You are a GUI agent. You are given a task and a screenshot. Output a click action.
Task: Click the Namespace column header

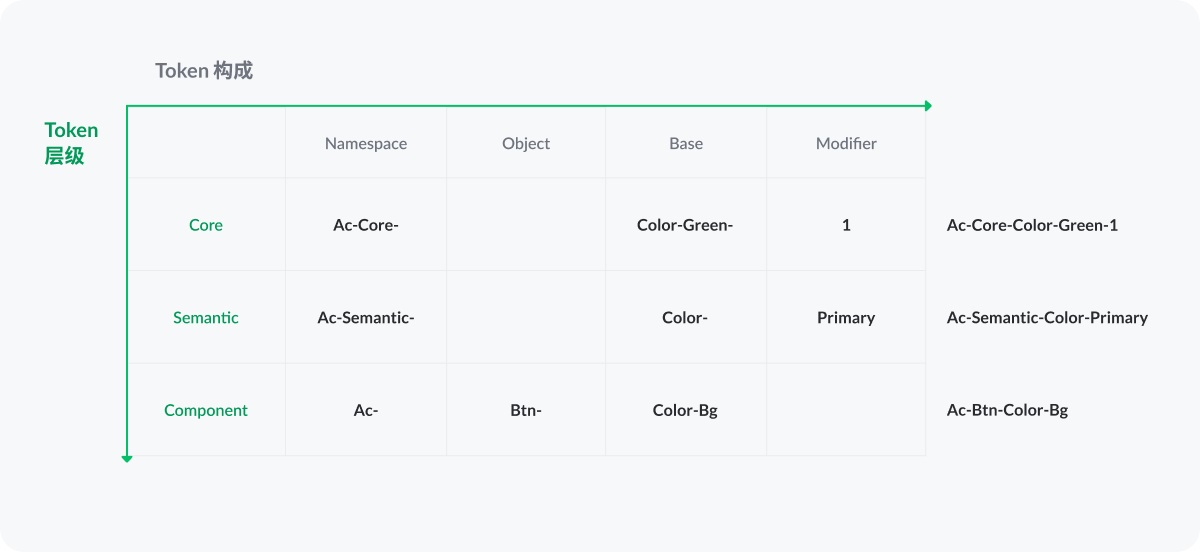pyautogui.click(x=366, y=143)
